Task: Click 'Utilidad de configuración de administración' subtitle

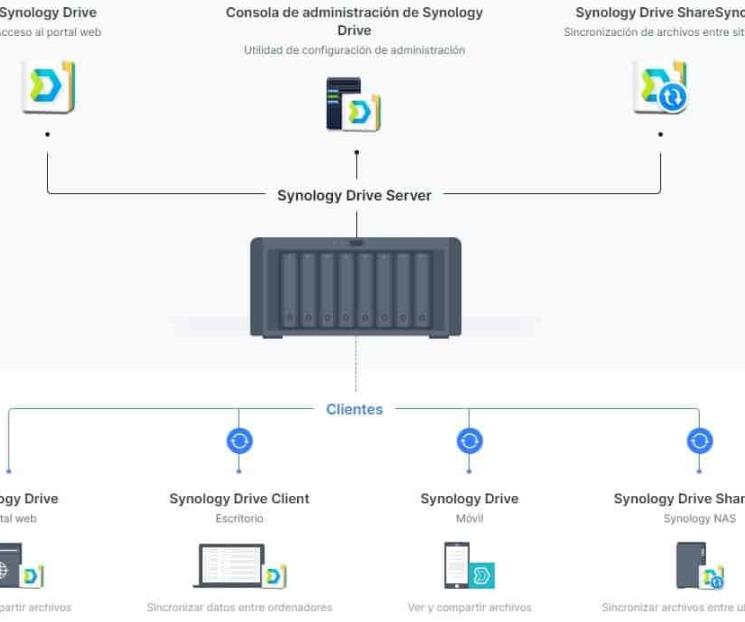Action: 354,50
